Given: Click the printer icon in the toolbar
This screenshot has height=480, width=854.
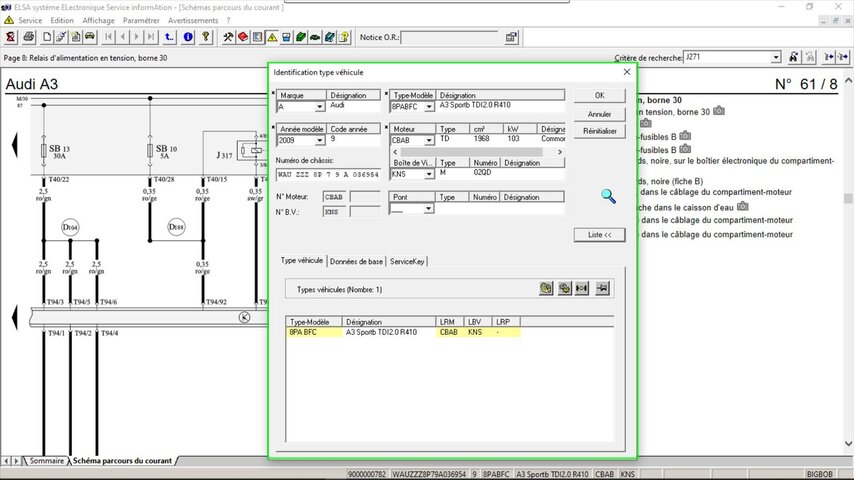Looking at the screenshot, I should click(29, 37).
